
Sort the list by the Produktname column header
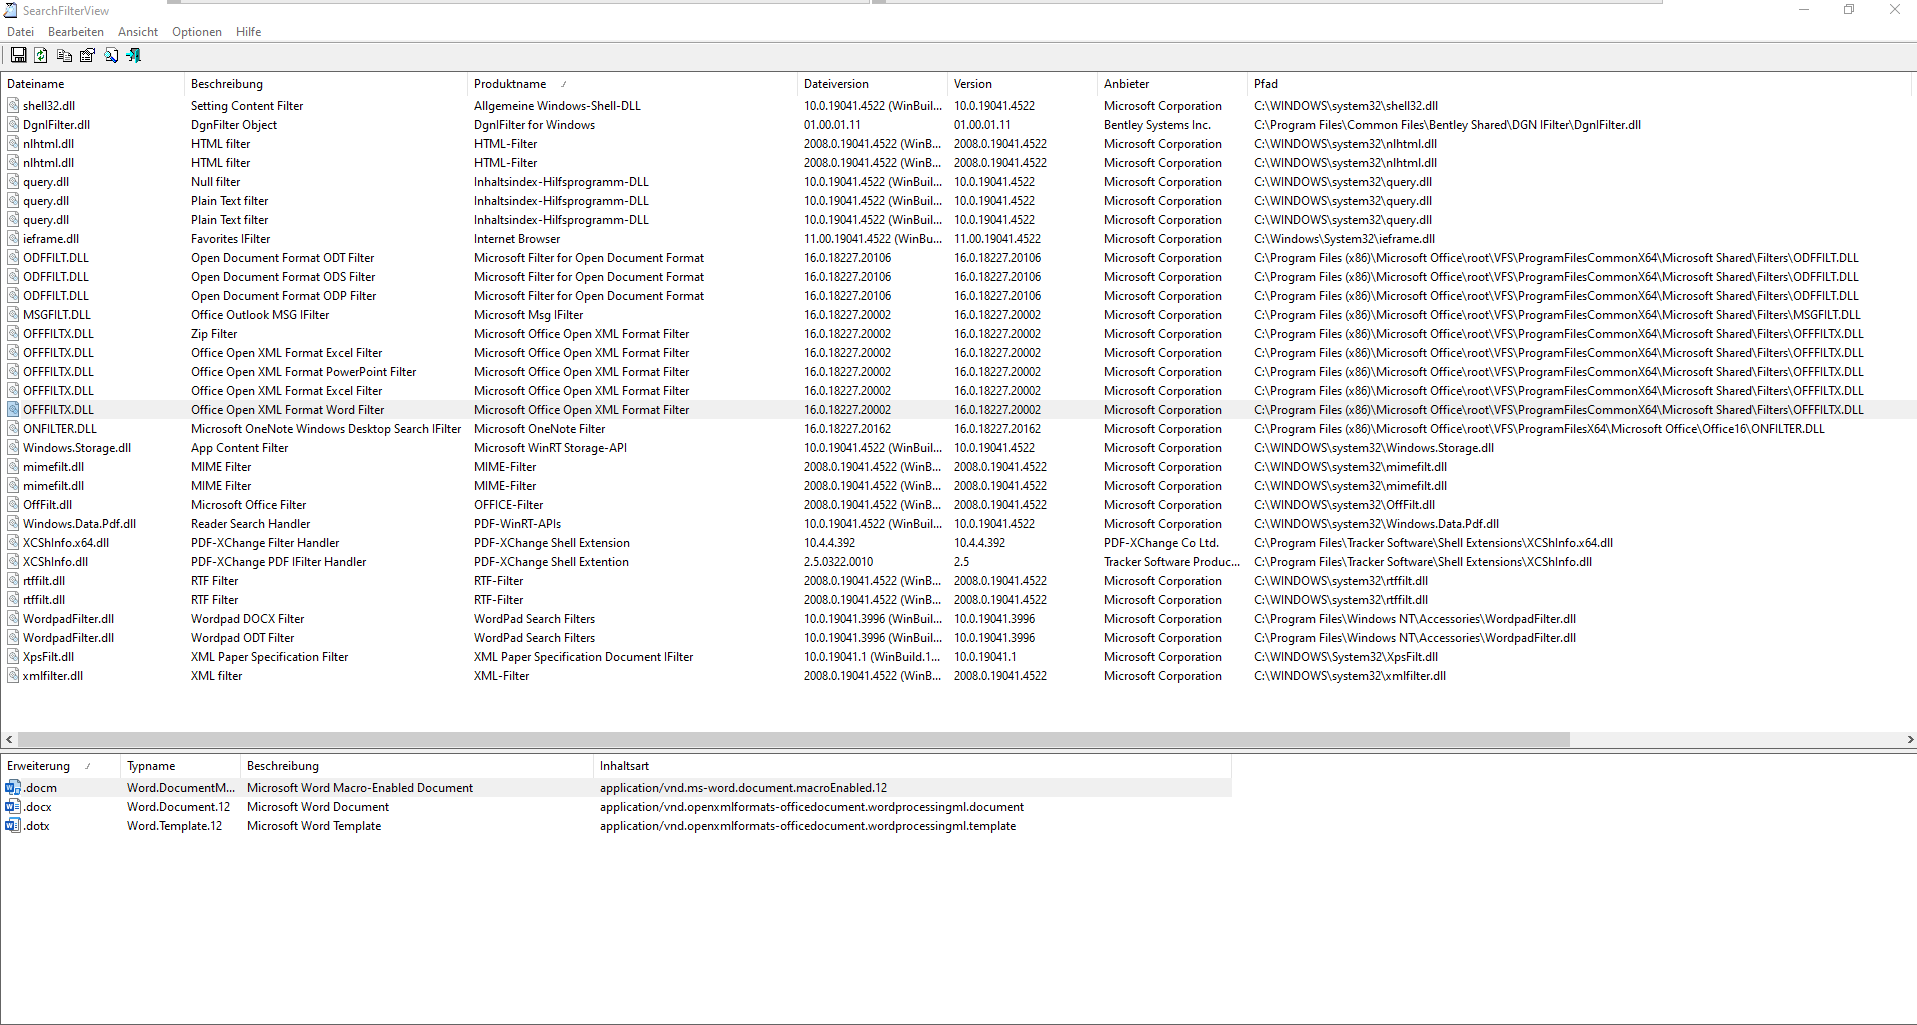510,84
